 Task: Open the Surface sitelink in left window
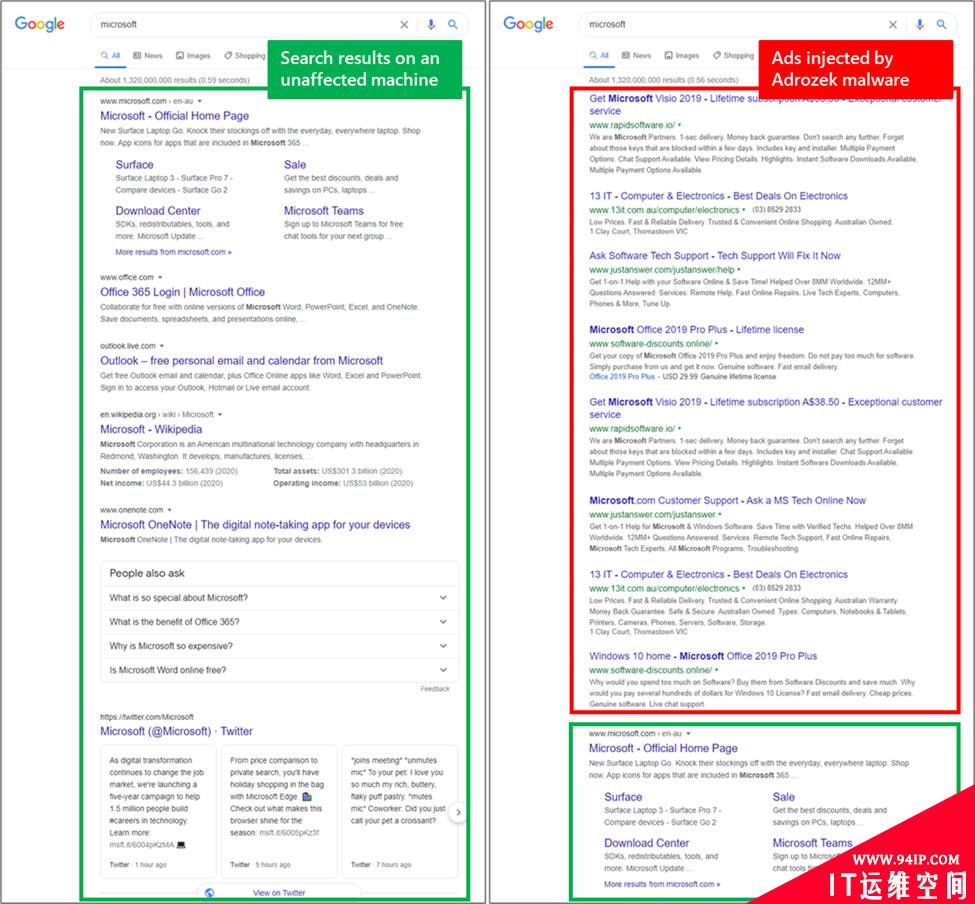(134, 165)
